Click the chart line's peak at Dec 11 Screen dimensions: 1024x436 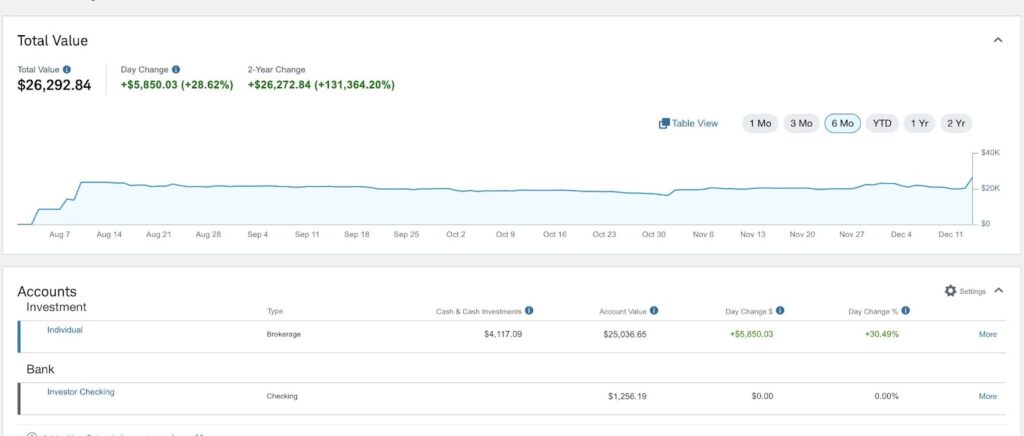[x=971, y=179]
